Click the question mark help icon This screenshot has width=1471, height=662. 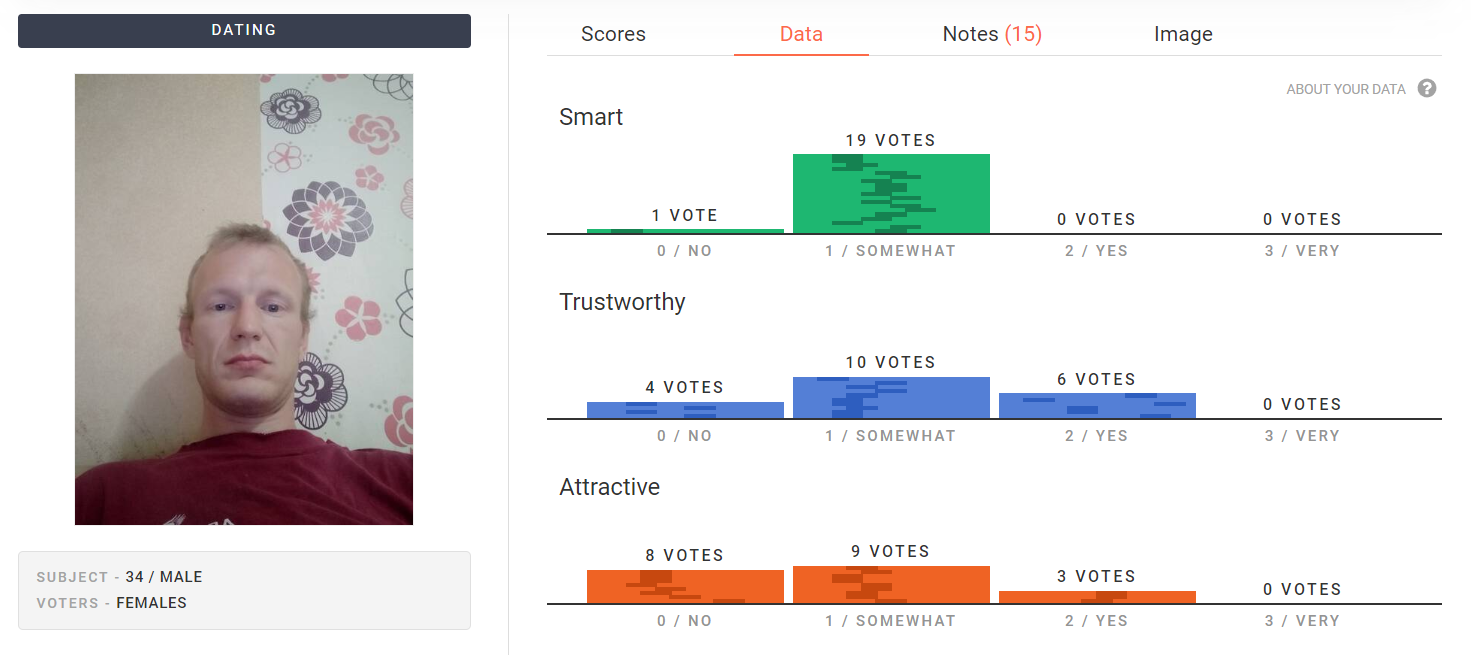tap(1427, 88)
